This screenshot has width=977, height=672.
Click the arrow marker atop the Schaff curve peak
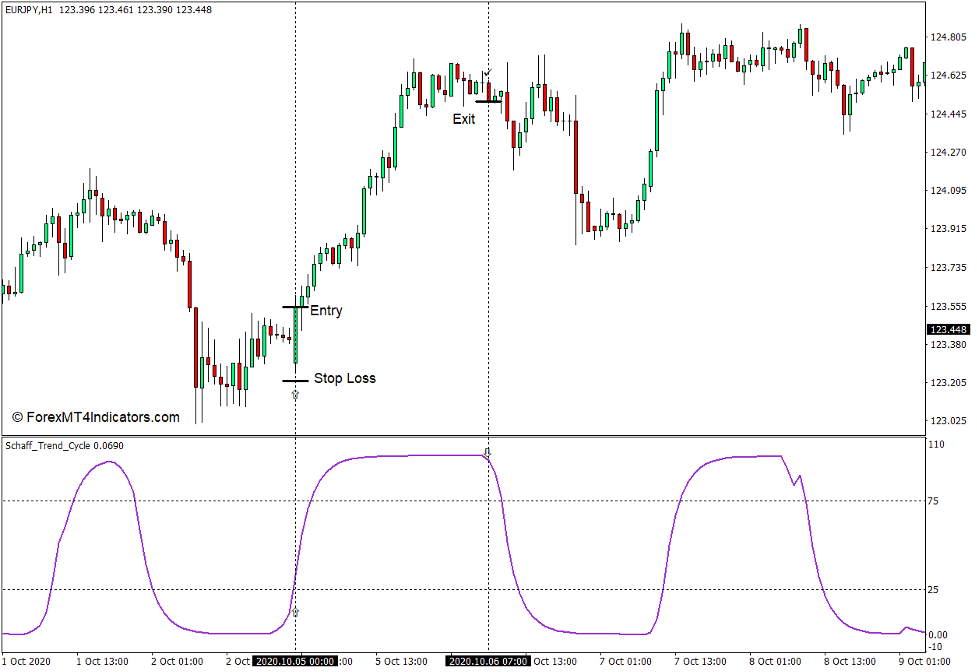[x=487, y=453]
